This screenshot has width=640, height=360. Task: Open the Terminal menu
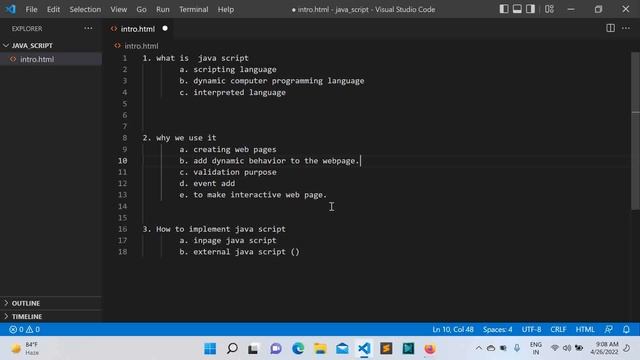pyautogui.click(x=193, y=9)
